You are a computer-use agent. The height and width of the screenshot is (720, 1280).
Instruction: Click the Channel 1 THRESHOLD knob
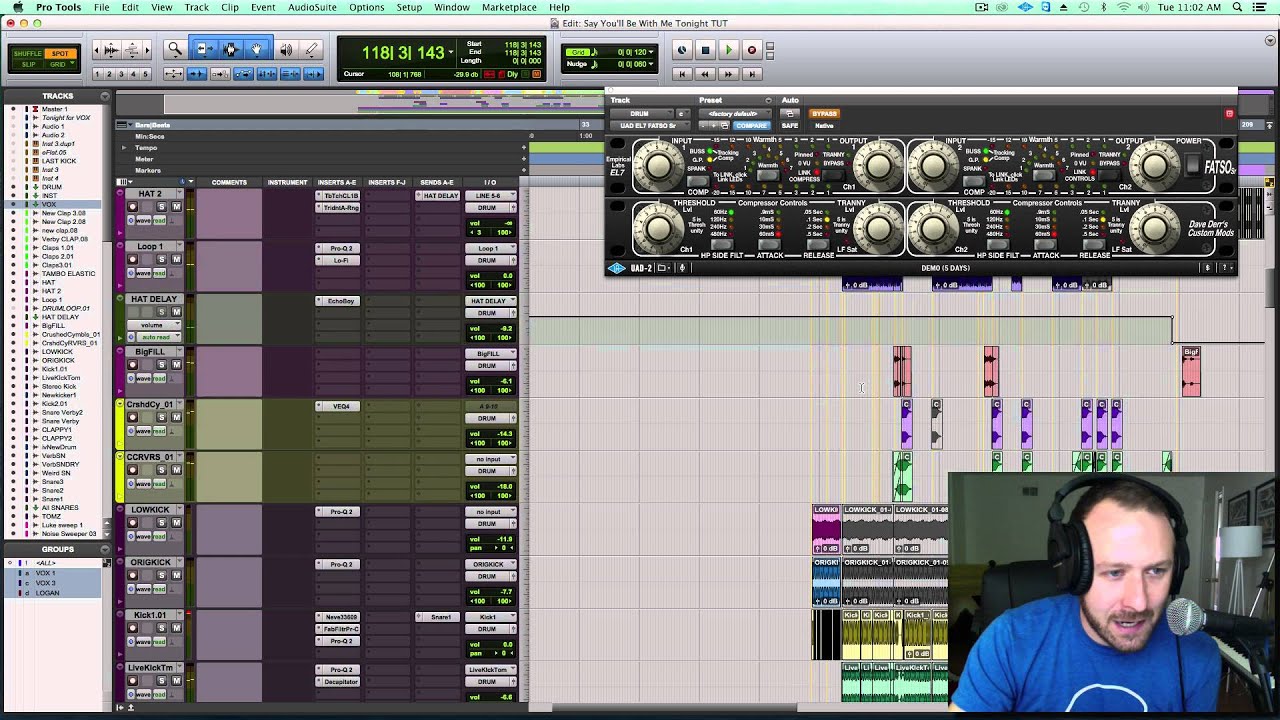[x=659, y=229]
